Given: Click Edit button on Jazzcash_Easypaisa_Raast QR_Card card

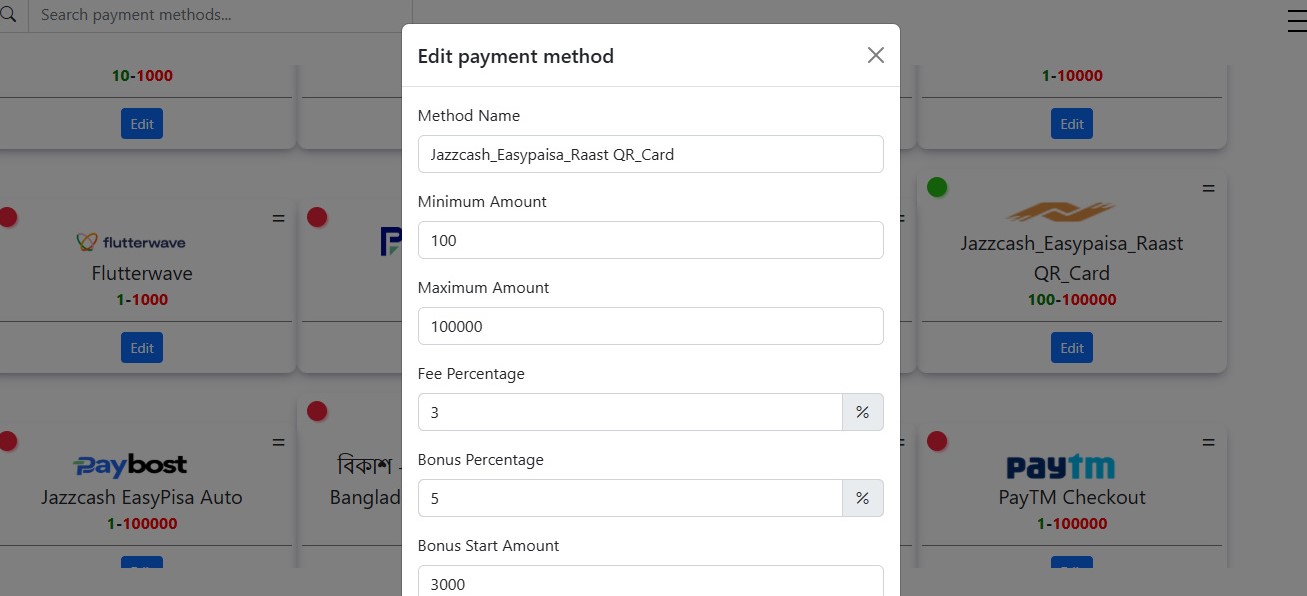Looking at the screenshot, I should 1072,348.
